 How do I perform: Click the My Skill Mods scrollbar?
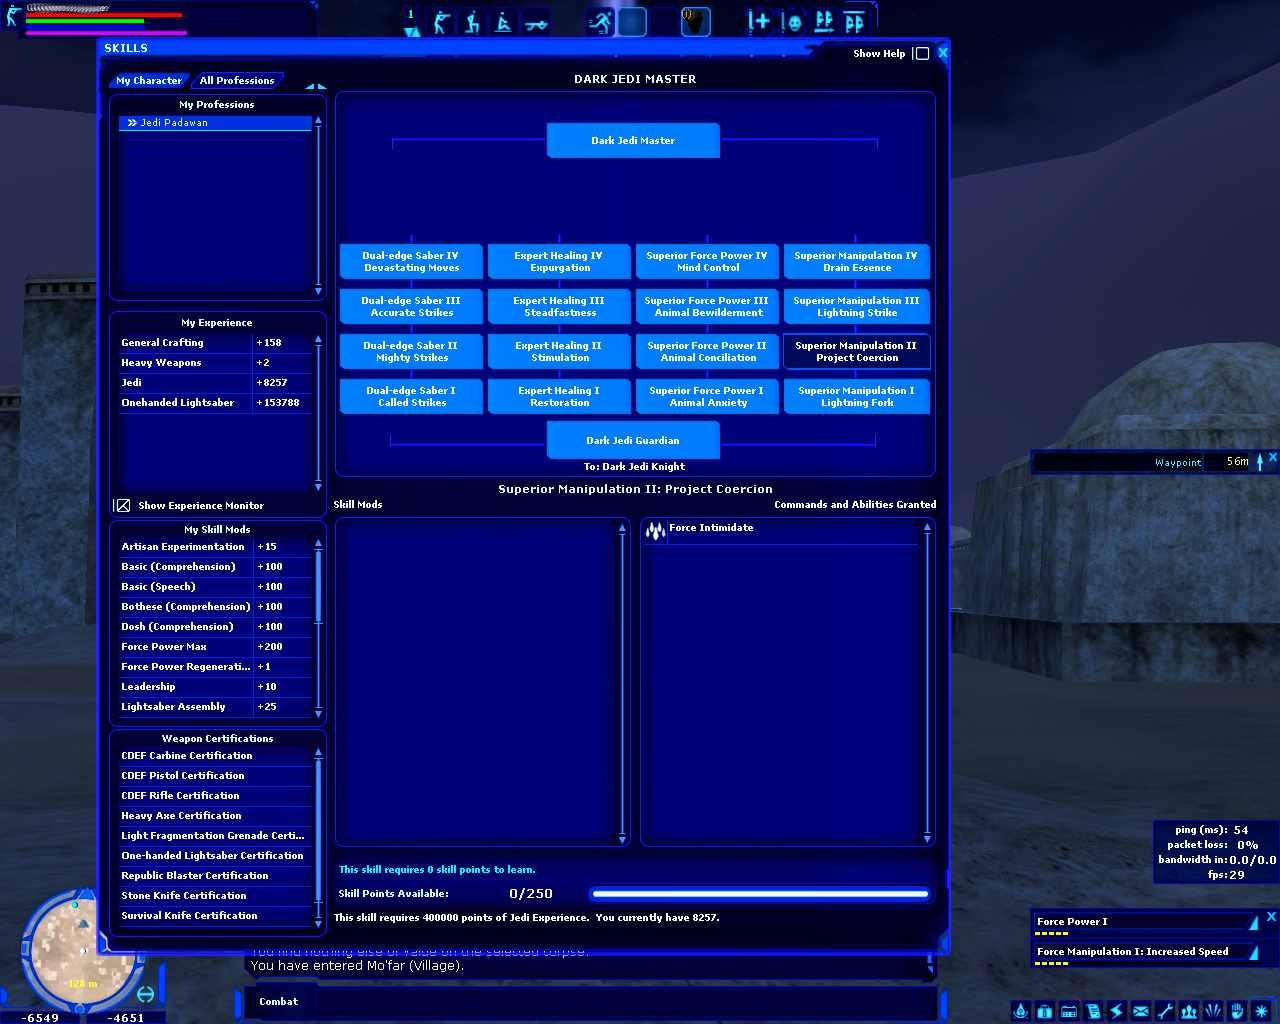(x=319, y=629)
